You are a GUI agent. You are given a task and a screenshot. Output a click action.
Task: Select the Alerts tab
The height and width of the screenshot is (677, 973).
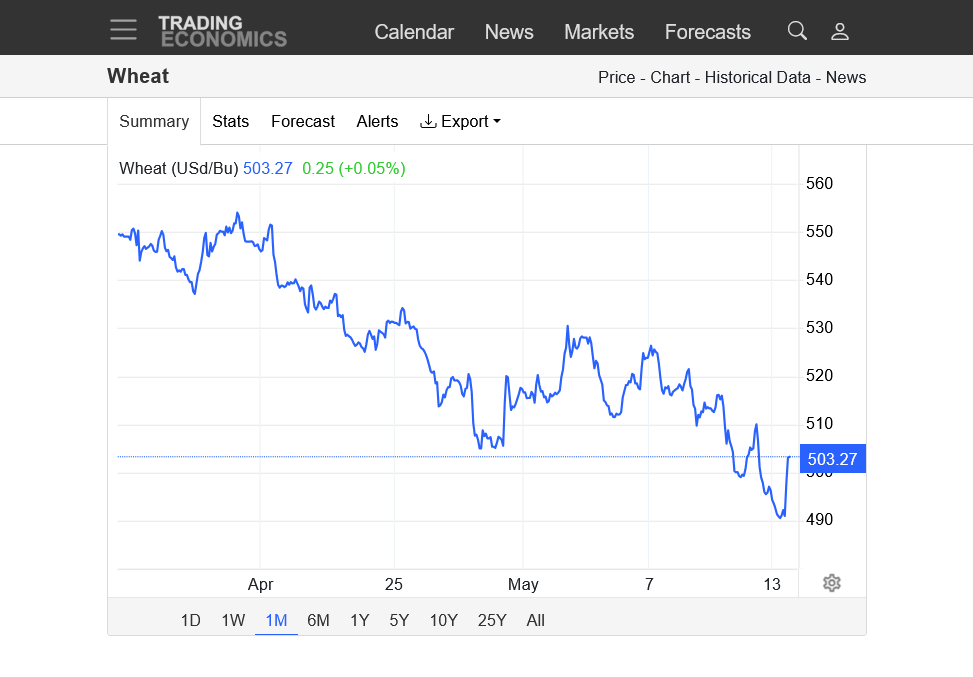[x=377, y=121]
